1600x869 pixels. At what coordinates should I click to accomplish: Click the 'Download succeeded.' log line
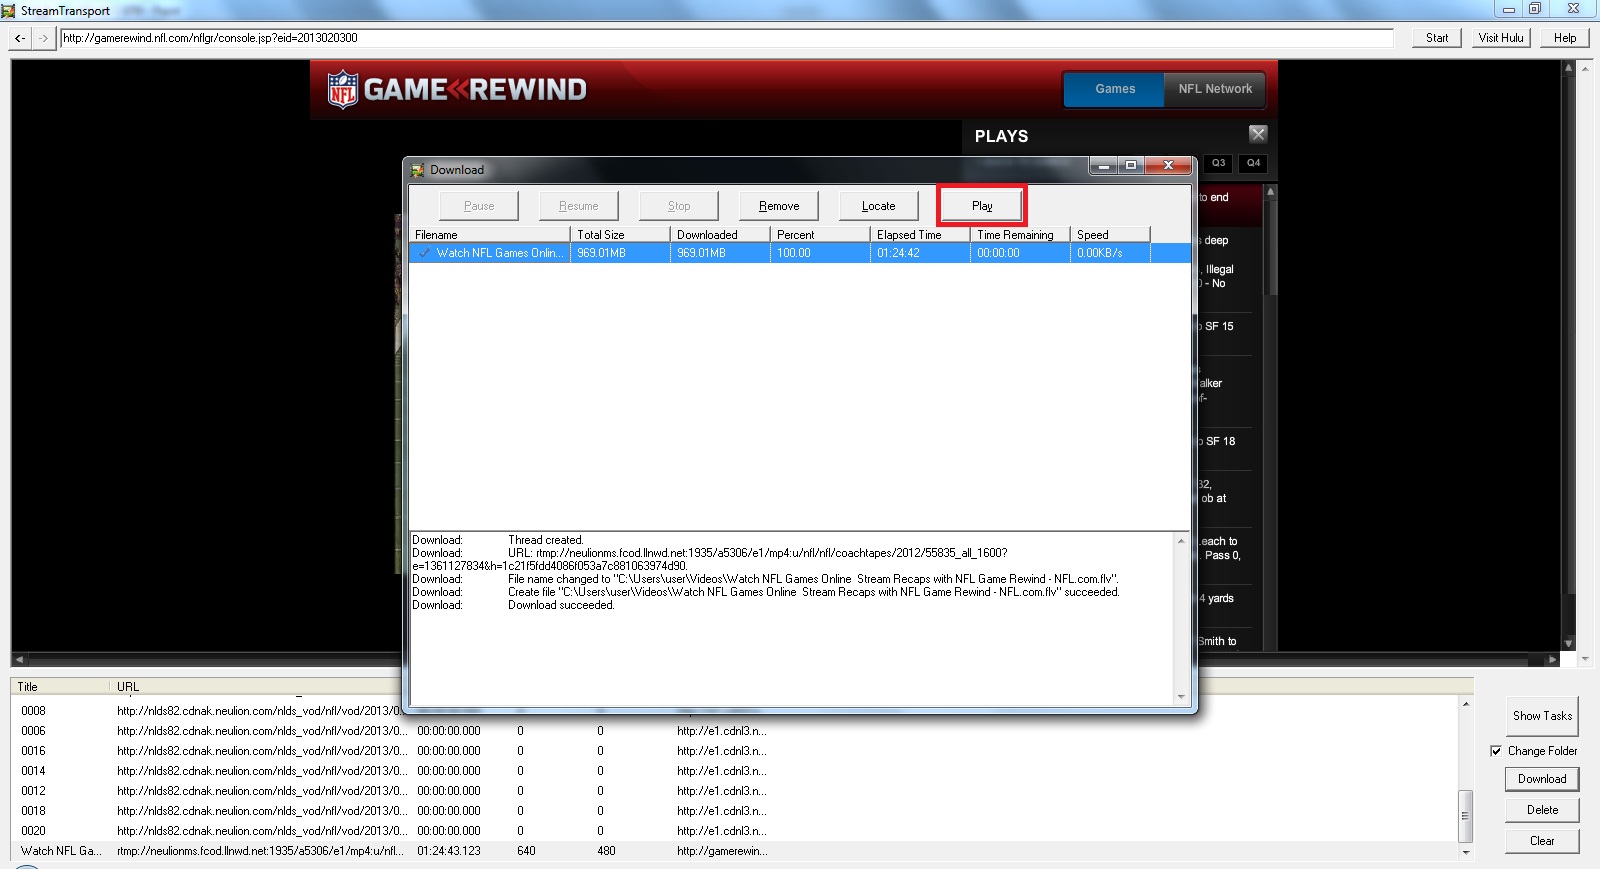(x=561, y=605)
